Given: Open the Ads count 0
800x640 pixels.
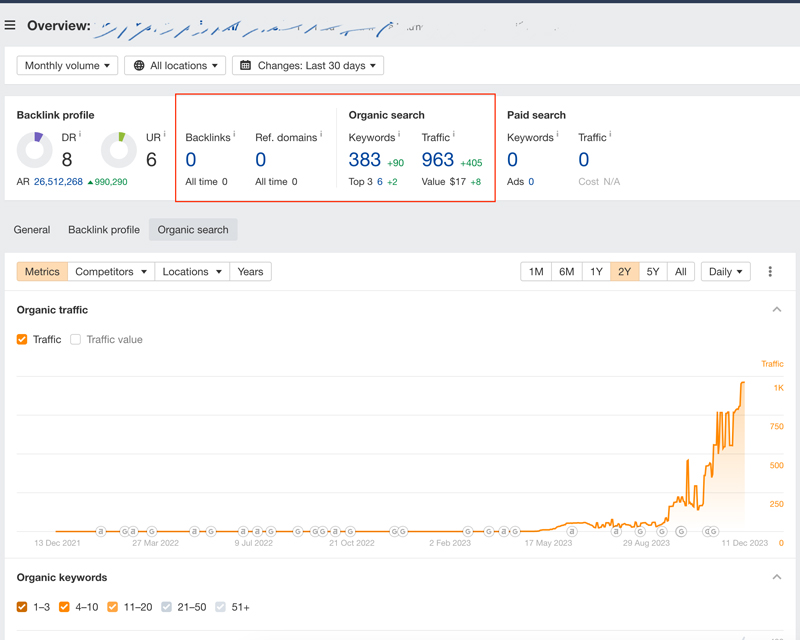Looking at the screenshot, I should [x=531, y=182].
